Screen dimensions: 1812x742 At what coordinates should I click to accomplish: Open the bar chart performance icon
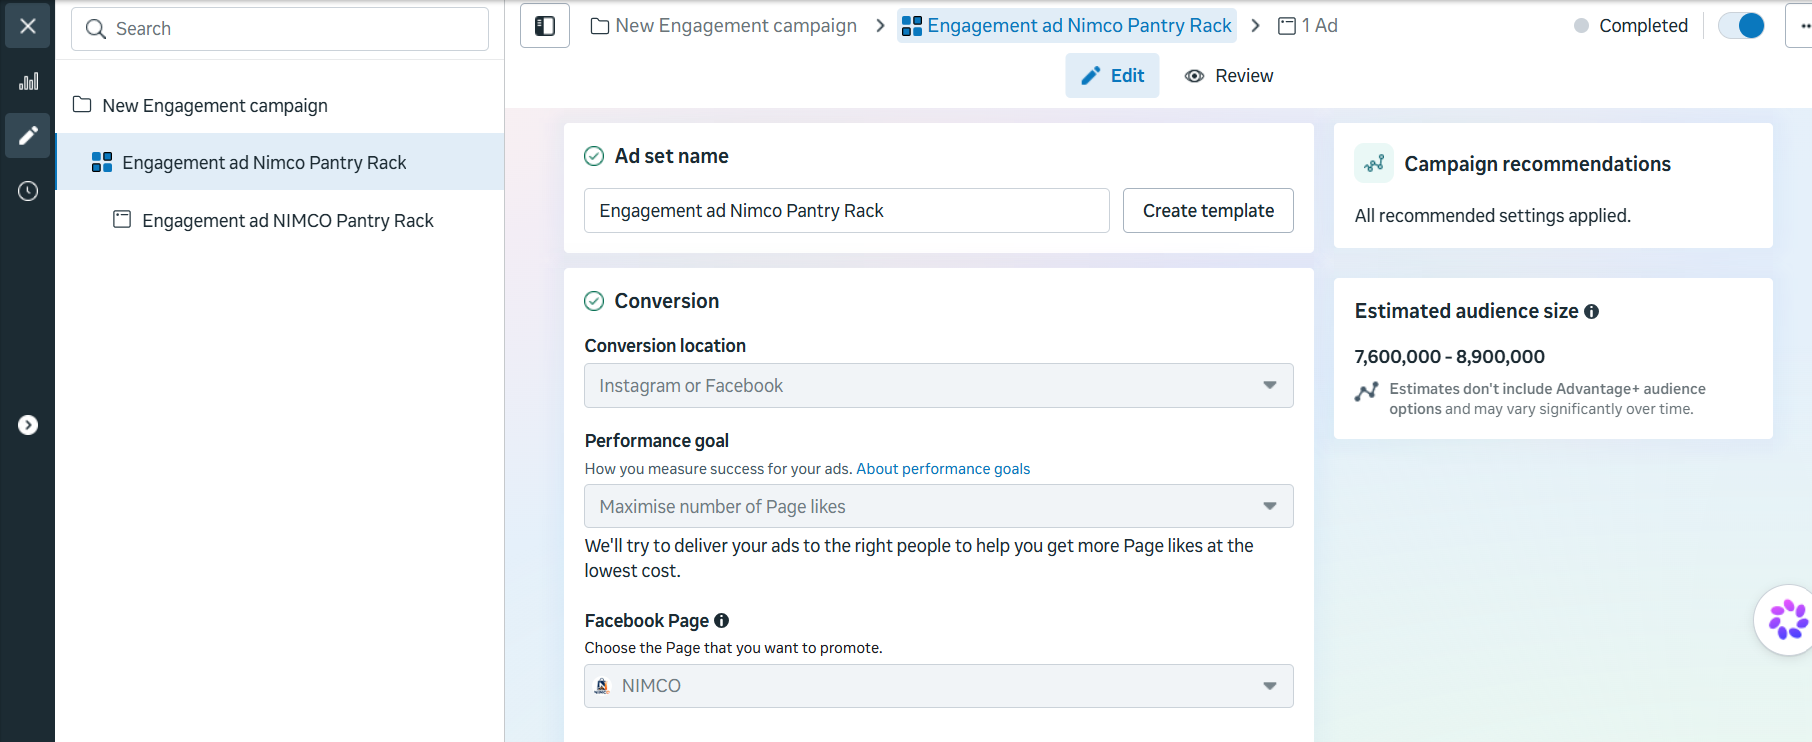[28, 81]
